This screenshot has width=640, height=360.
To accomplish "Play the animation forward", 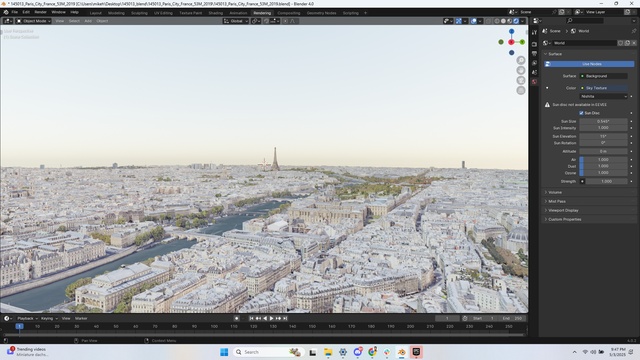I will point(271,318).
